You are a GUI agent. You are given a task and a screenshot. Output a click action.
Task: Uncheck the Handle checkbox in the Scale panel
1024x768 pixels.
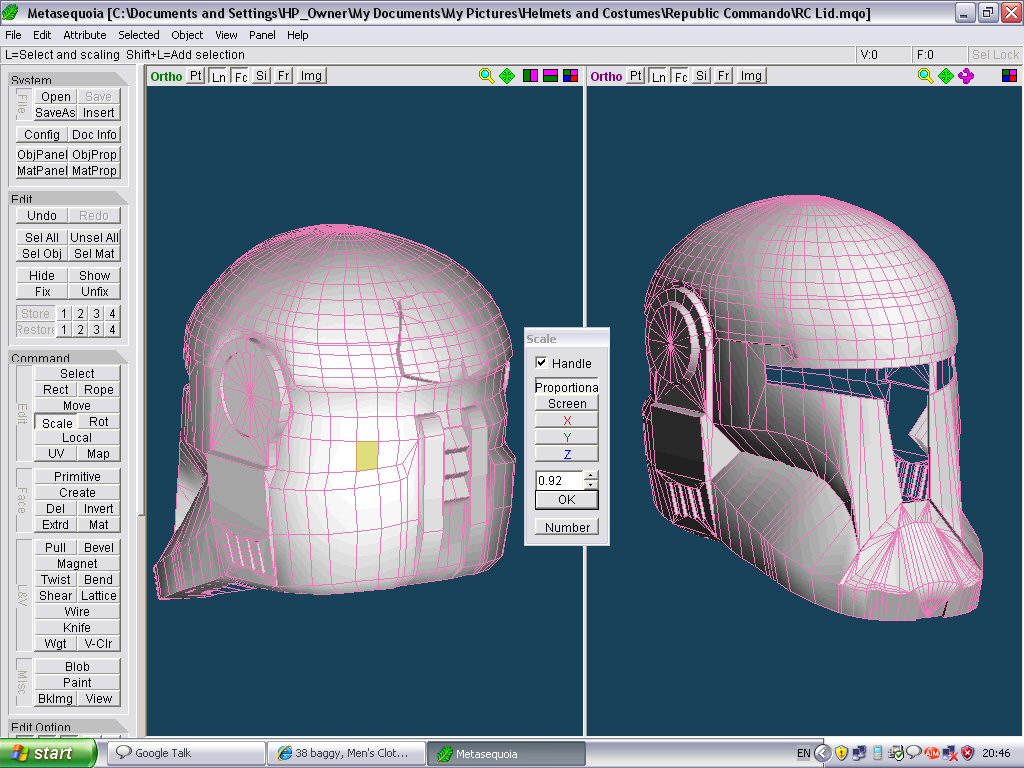tap(541, 362)
